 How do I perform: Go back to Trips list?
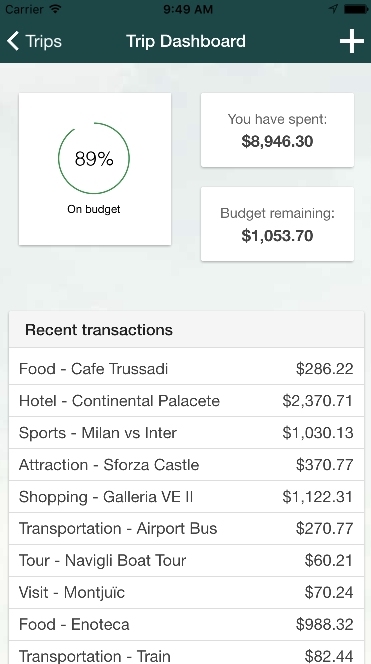coord(34,41)
